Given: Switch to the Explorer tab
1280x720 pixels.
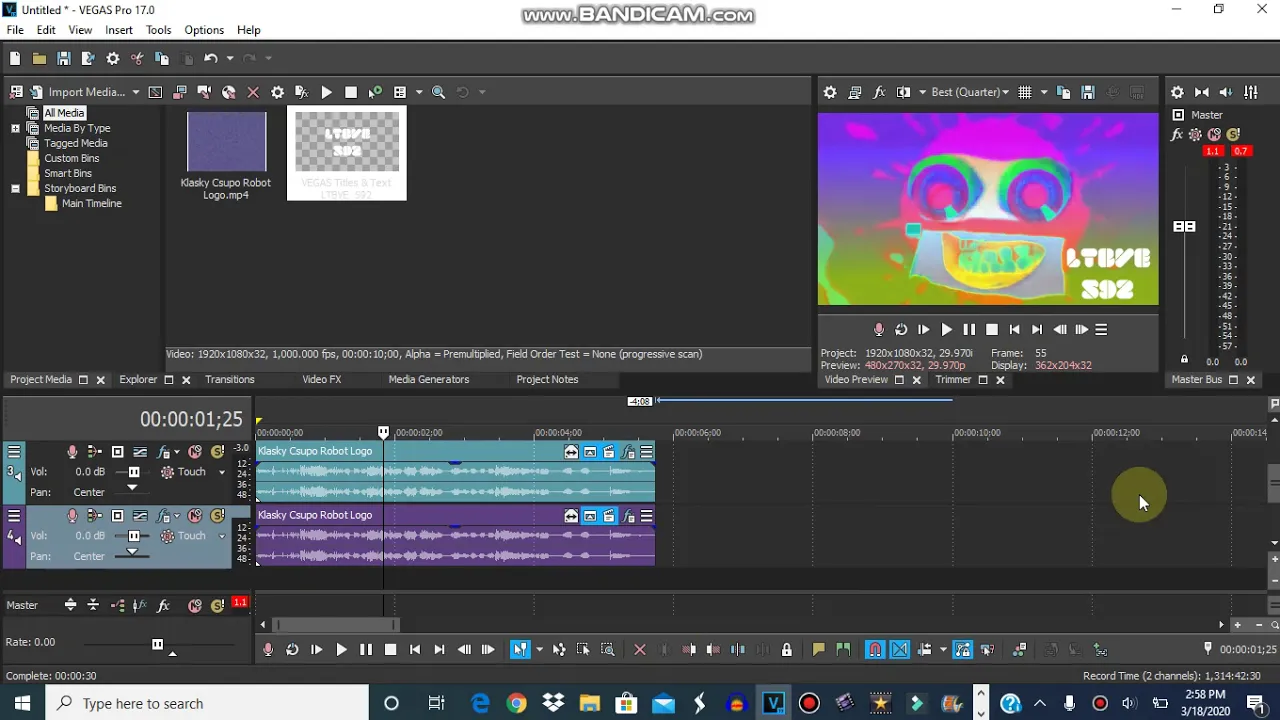Looking at the screenshot, I should pyautogui.click(x=138, y=380).
